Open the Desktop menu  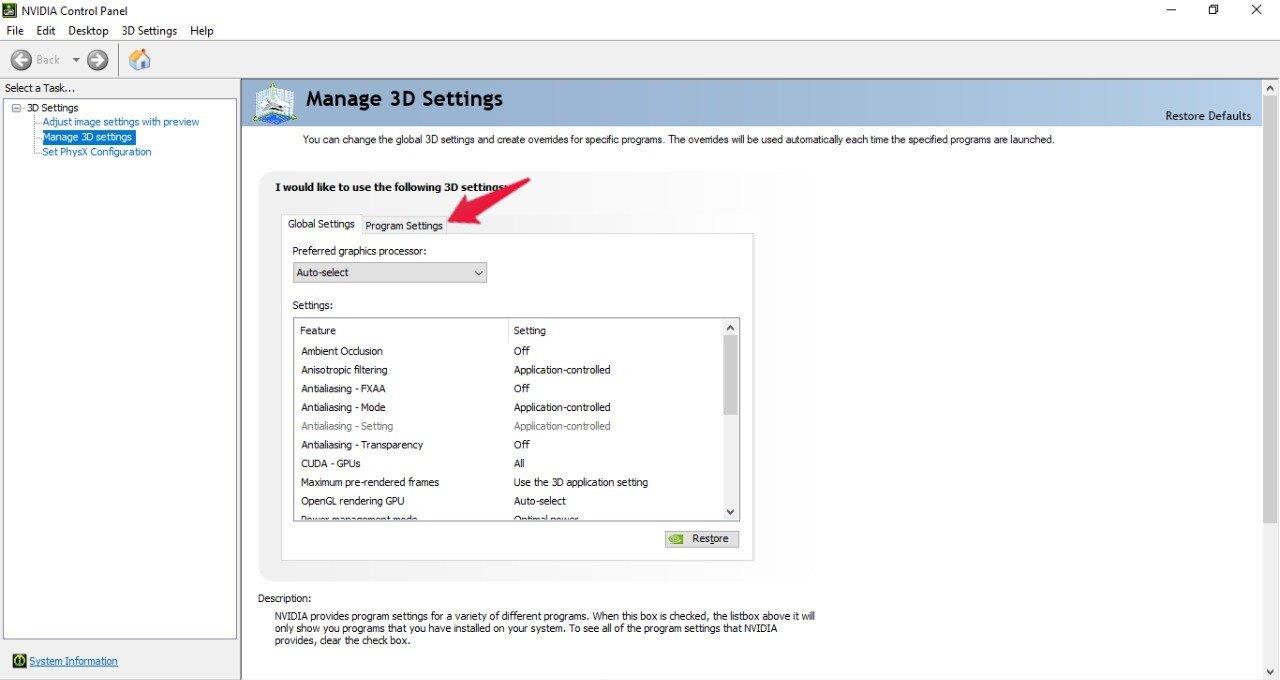click(x=88, y=31)
